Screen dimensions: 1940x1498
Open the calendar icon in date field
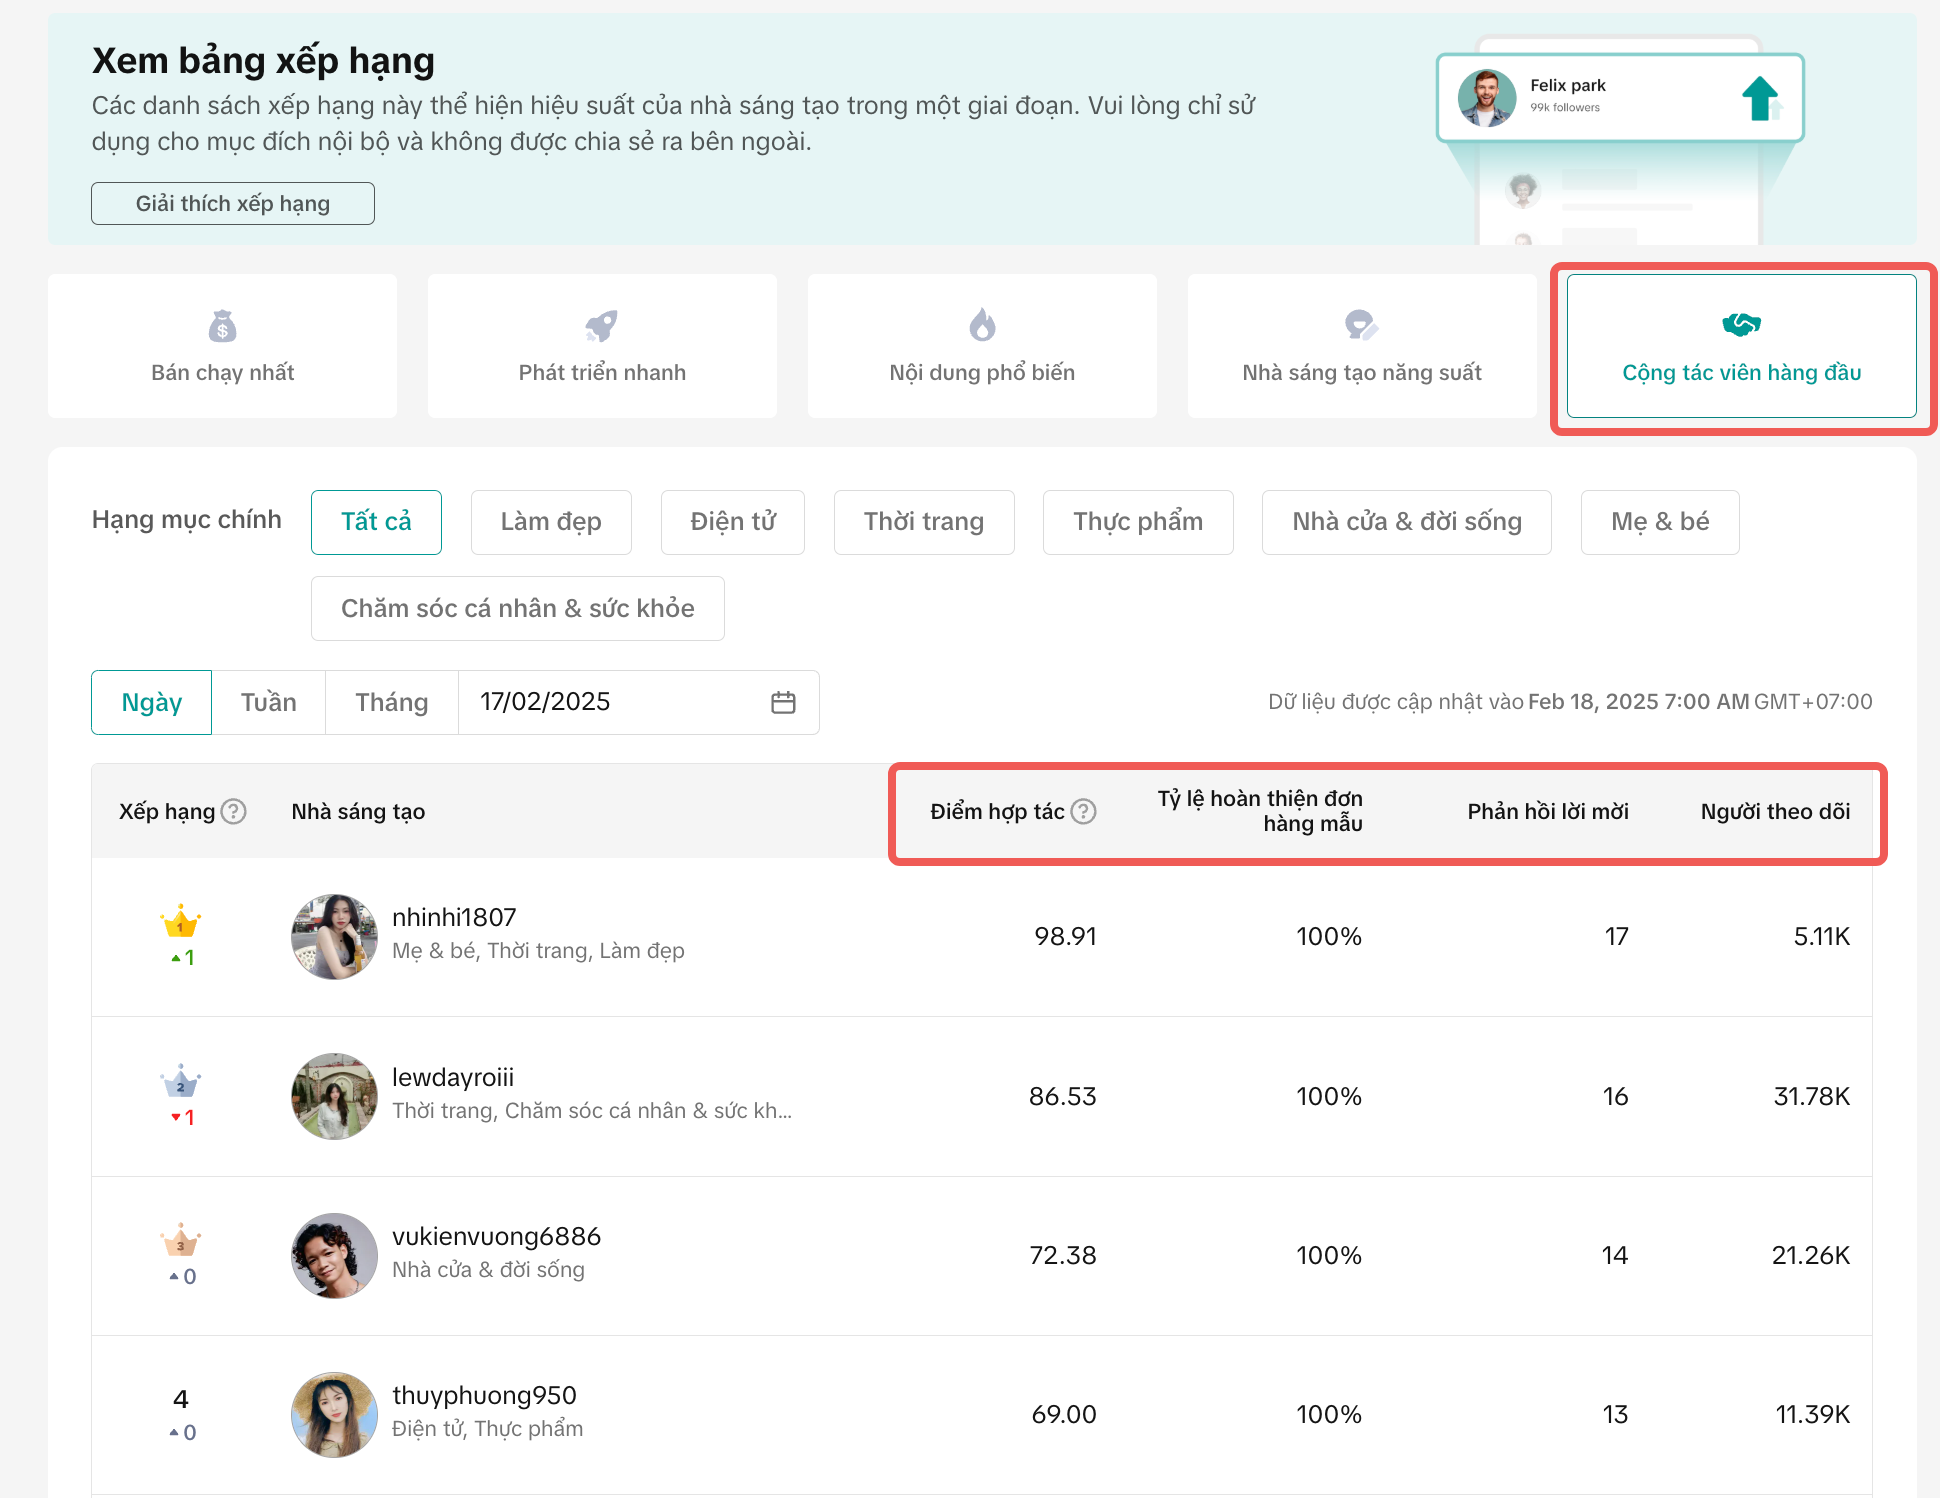(783, 703)
